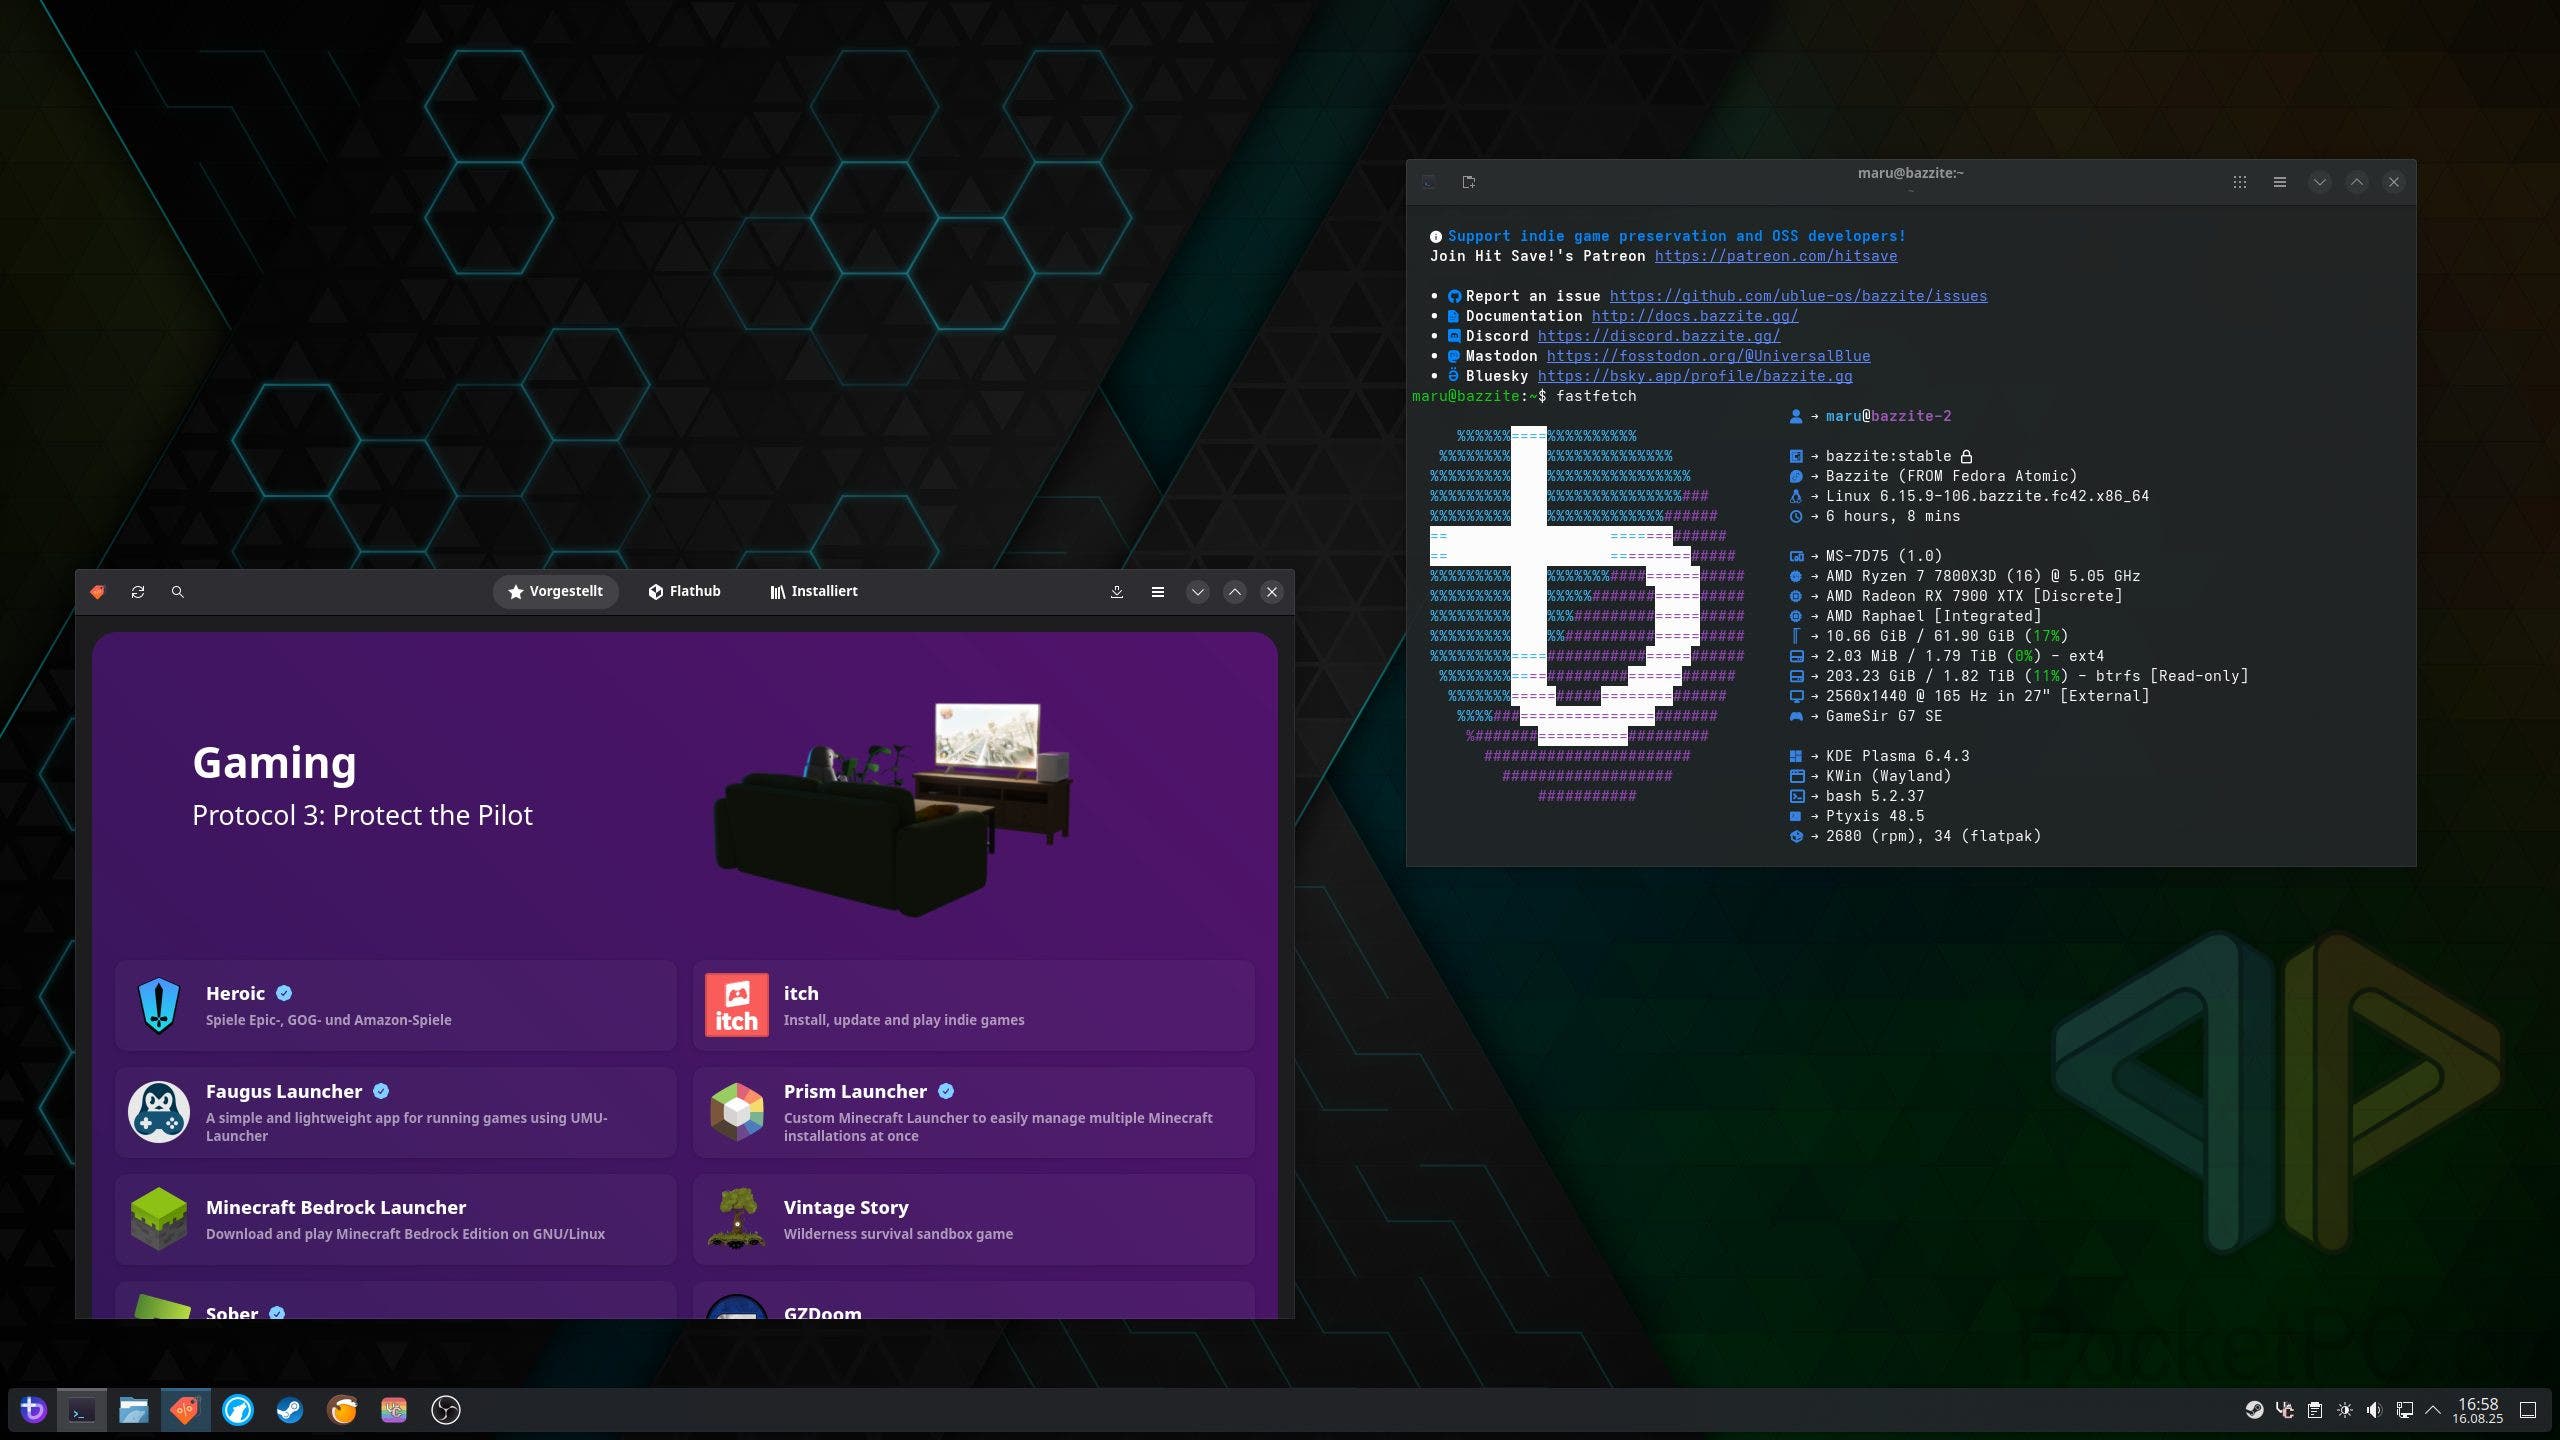Switch to the Flathub tab
This screenshot has width=2560, height=1440.
tap(684, 591)
